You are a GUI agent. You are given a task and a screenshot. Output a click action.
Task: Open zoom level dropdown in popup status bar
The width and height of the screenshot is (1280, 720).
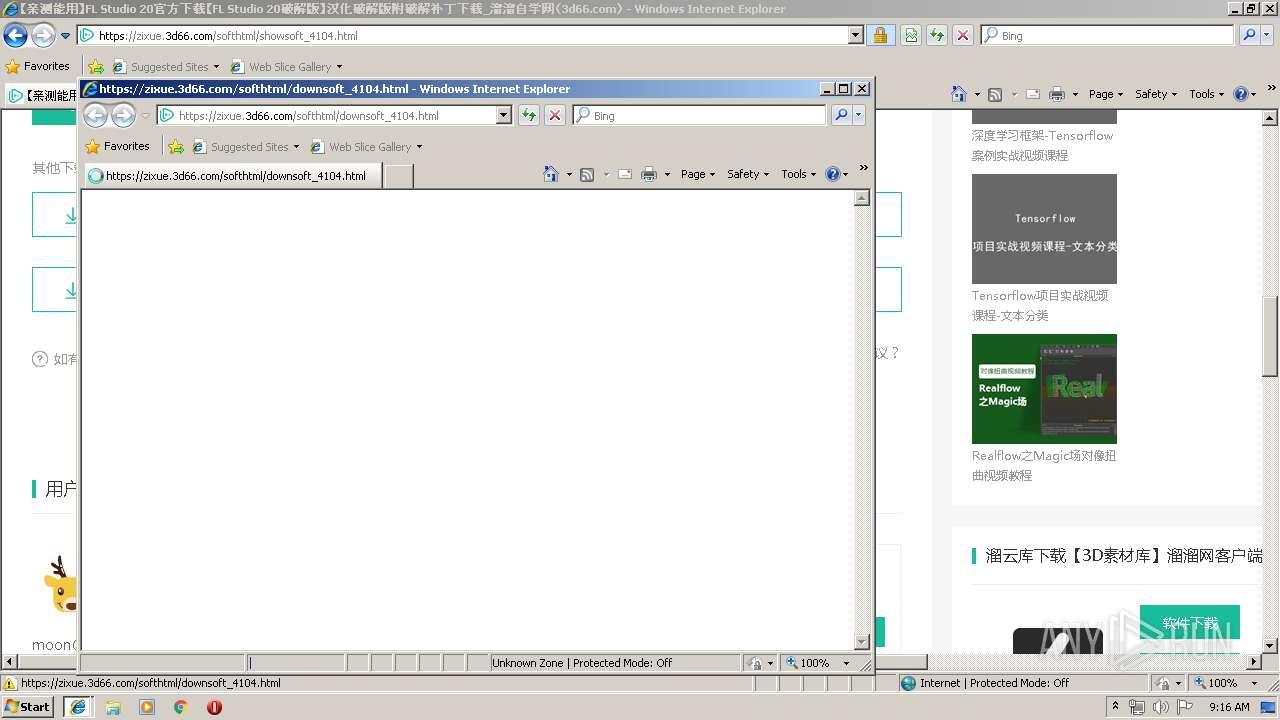[x=846, y=663]
